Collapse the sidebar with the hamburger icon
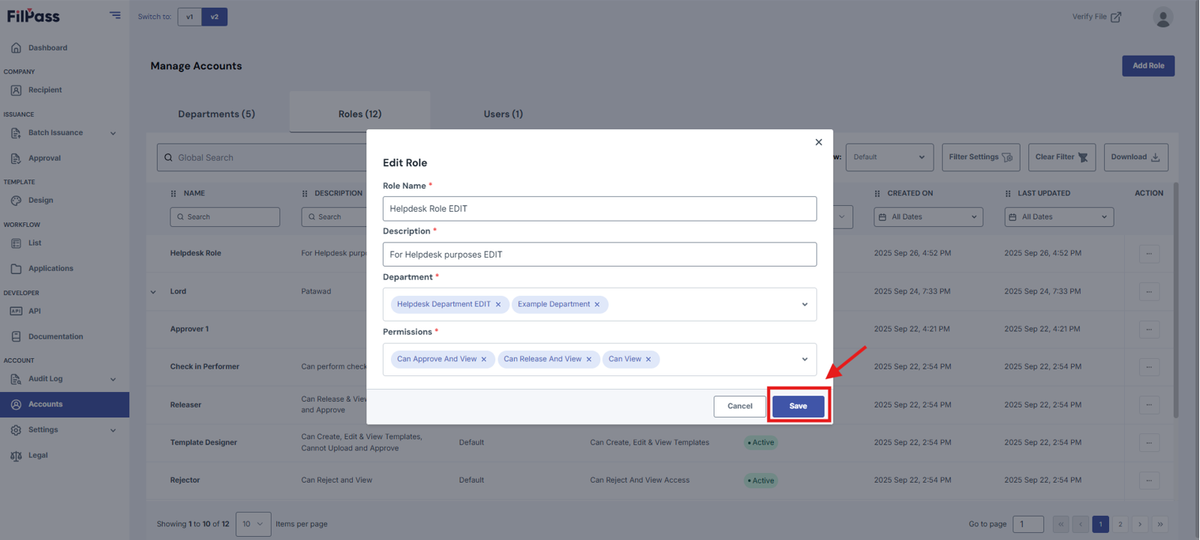The image size is (1200, 540). [x=115, y=16]
